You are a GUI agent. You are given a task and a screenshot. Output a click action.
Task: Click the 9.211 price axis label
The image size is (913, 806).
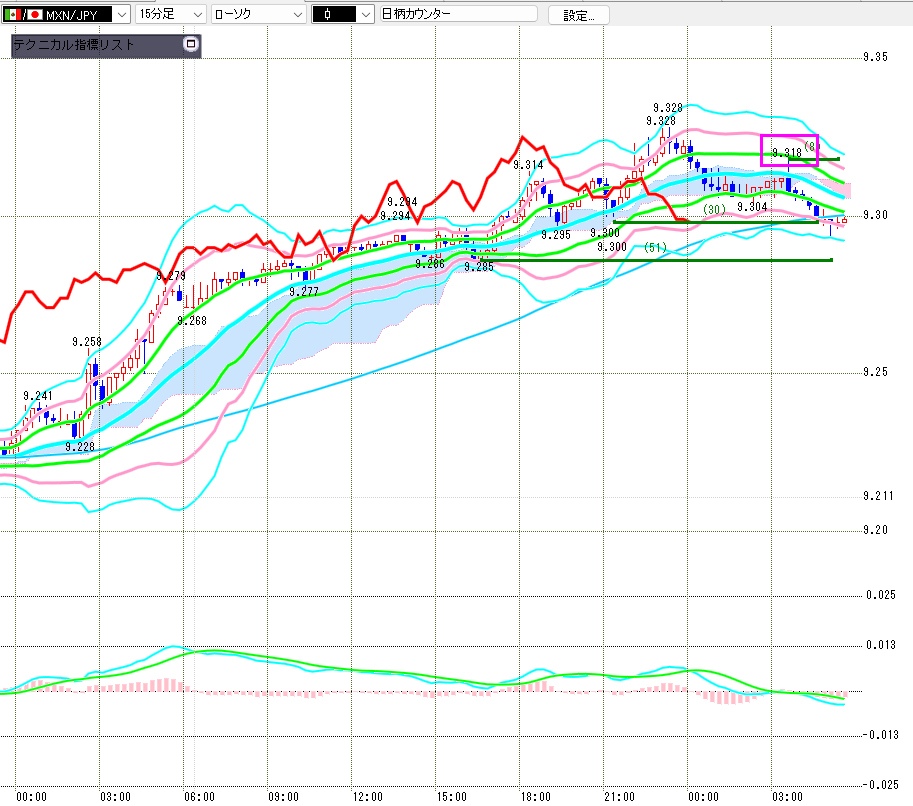tap(878, 496)
